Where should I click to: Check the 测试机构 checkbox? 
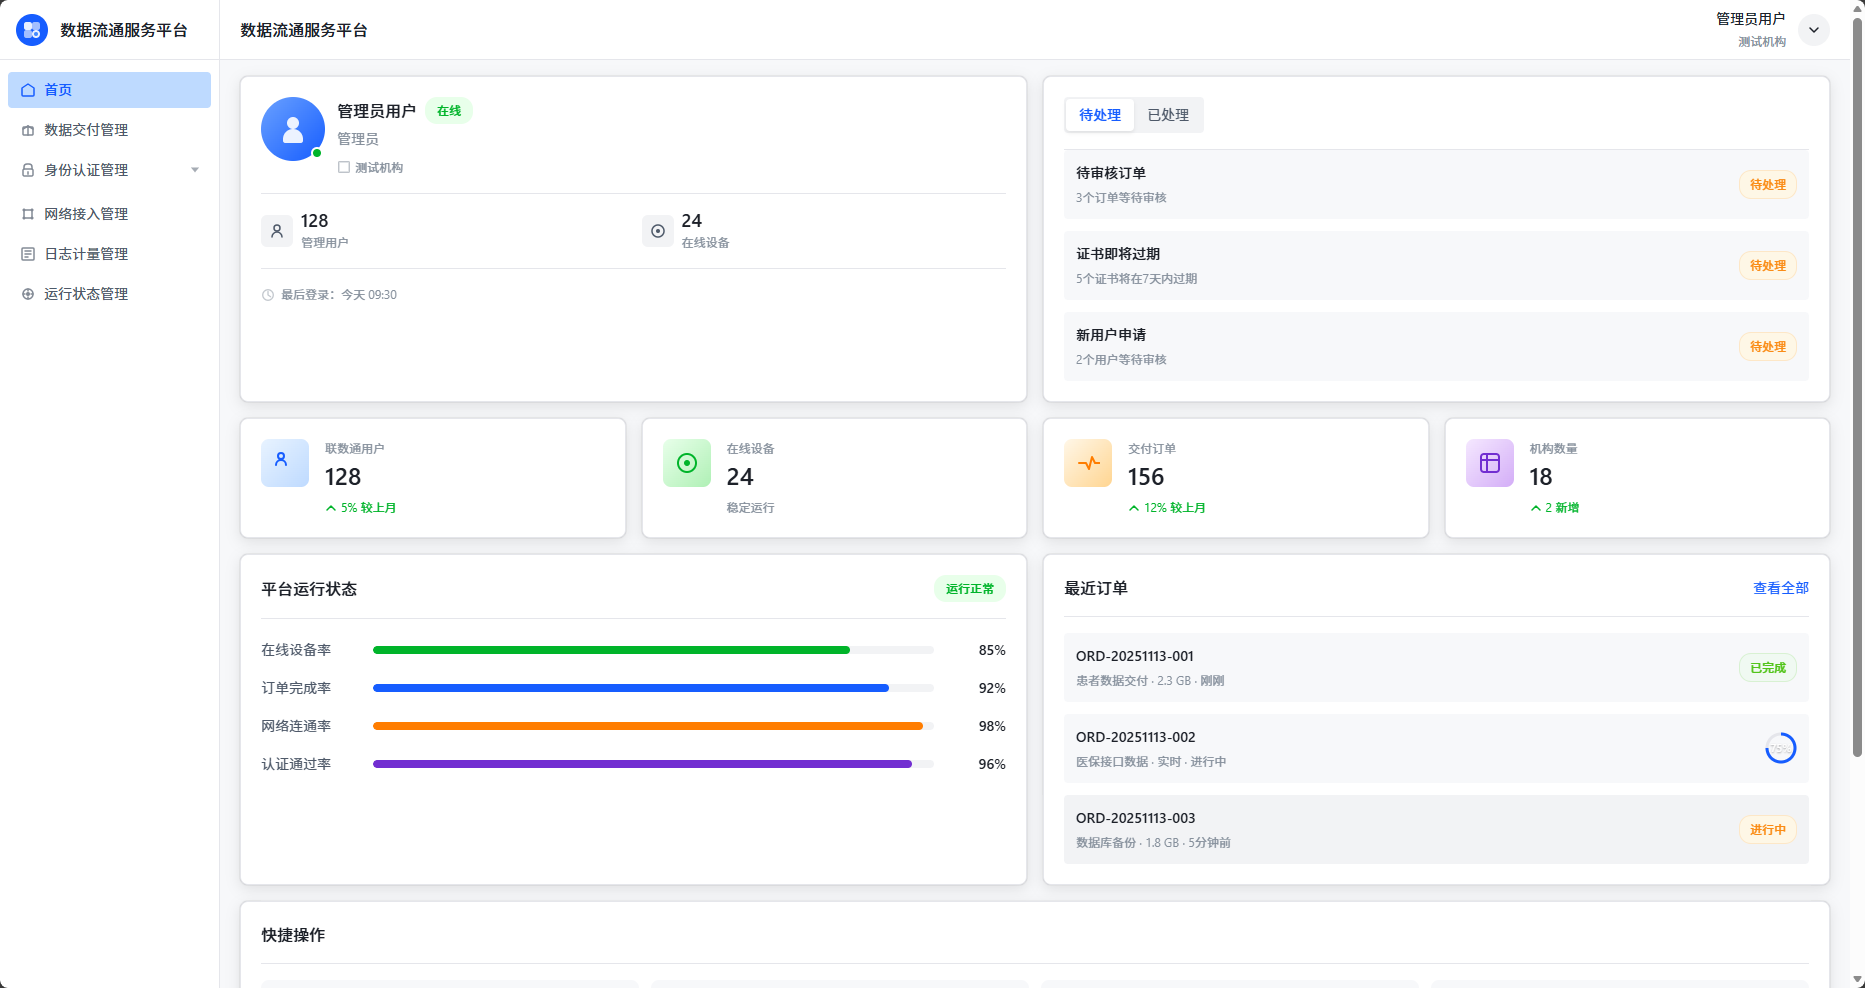pyautogui.click(x=343, y=167)
